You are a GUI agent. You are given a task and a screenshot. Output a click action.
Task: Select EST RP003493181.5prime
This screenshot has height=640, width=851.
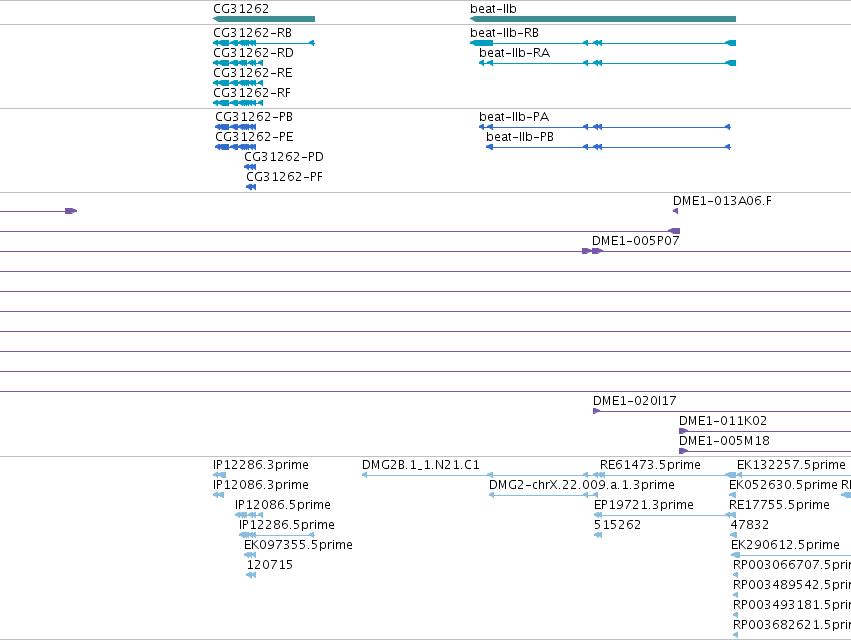[x=792, y=605]
